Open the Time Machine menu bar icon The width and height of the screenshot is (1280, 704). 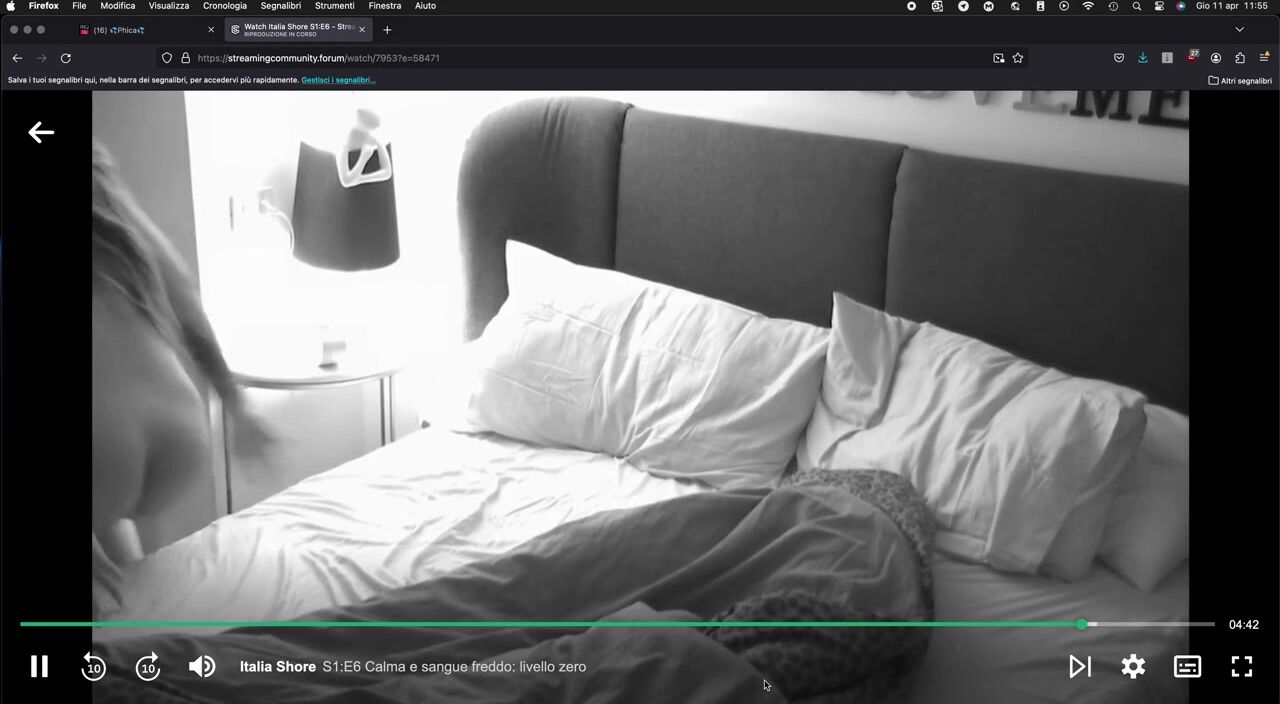pyautogui.click(x=1113, y=6)
